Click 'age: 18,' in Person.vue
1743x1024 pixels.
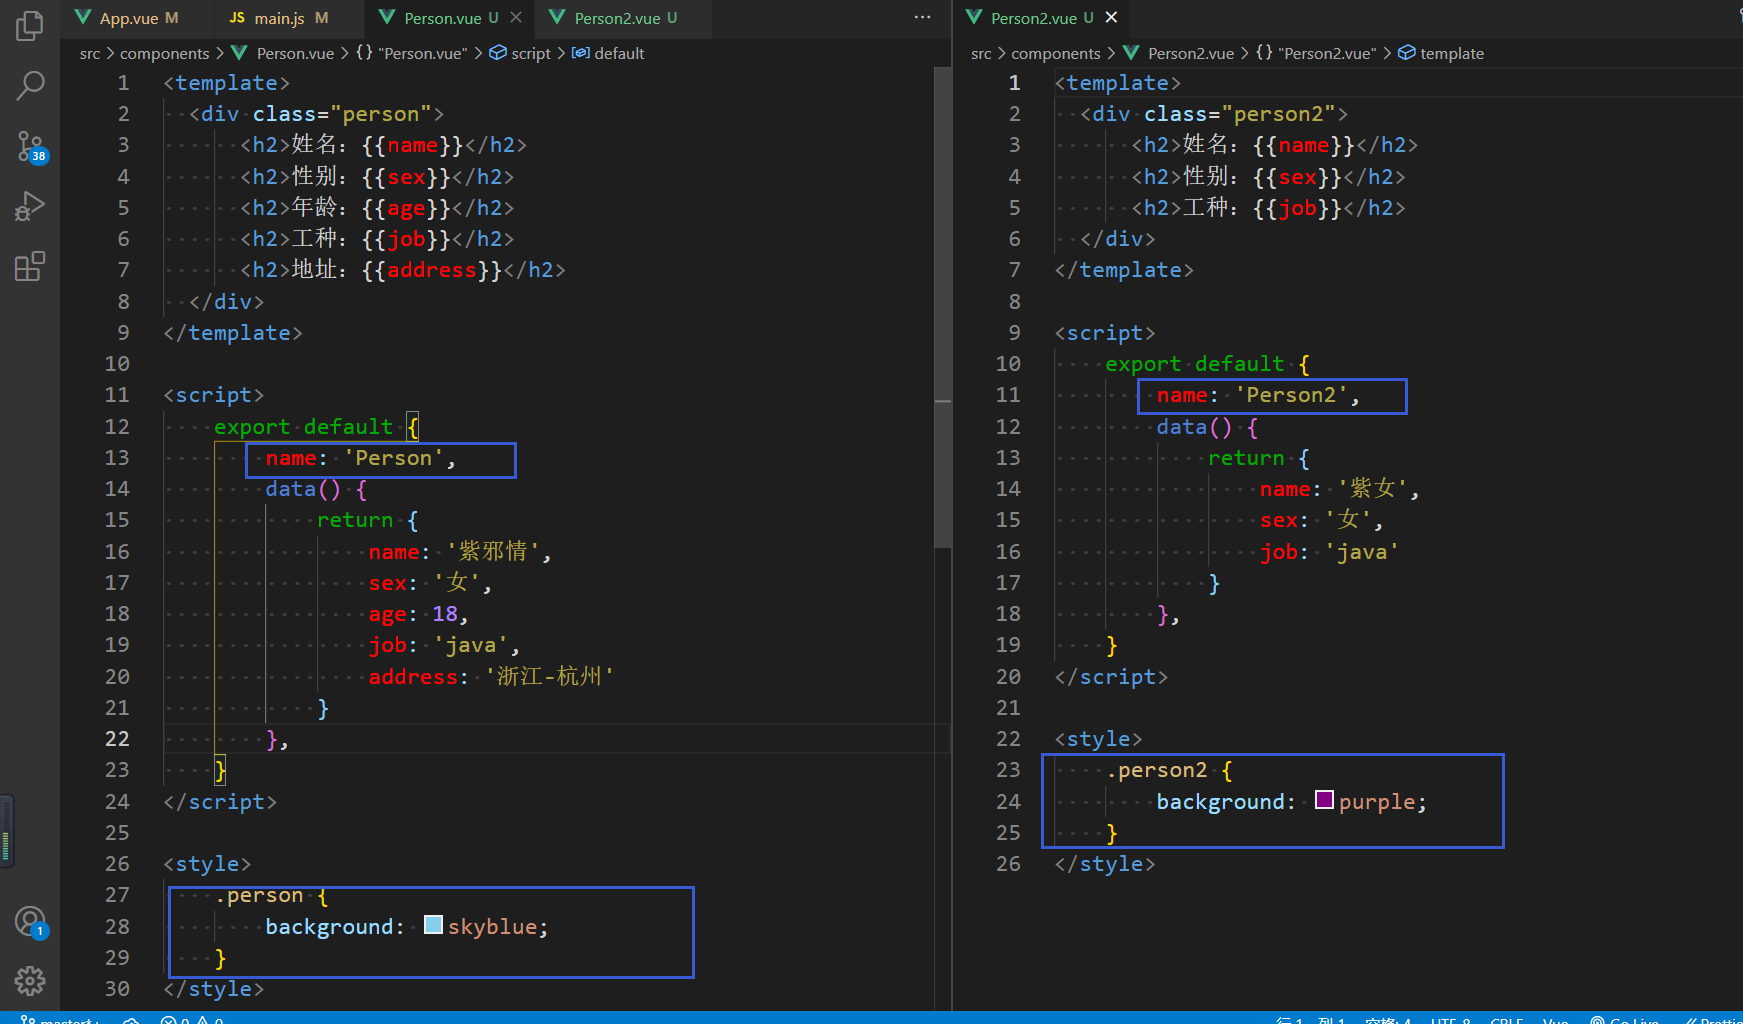point(418,614)
